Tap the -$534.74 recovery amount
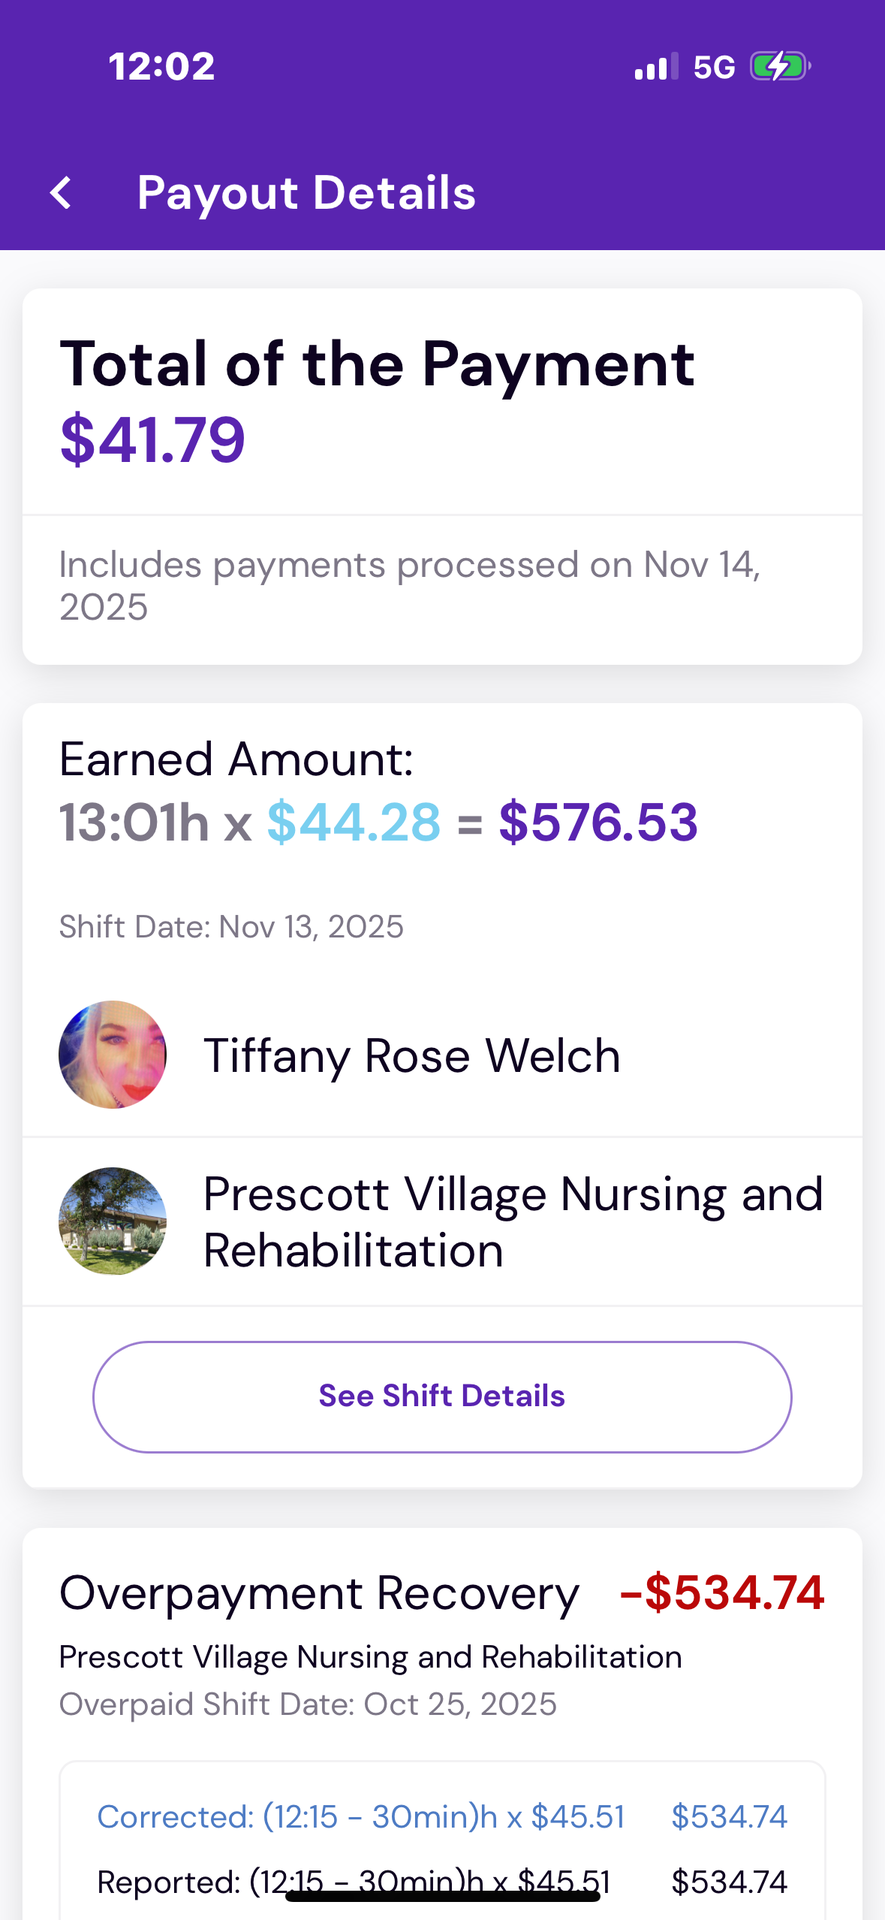Viewport: 885px width, 1920px height. coord(722,1593)
